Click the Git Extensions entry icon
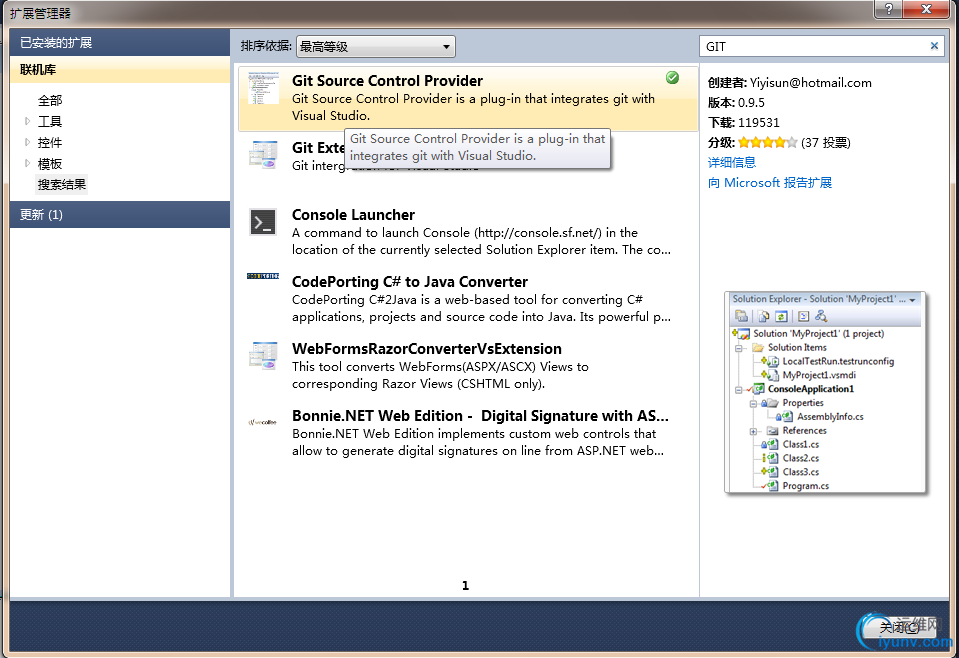This screenshot has height=658, width=959. tap(264, 154)
